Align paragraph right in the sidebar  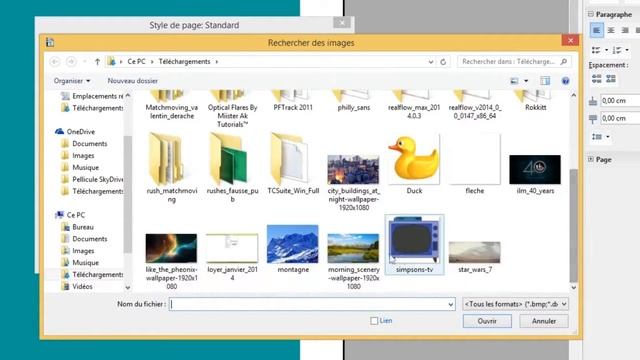[x=625, y=31]
